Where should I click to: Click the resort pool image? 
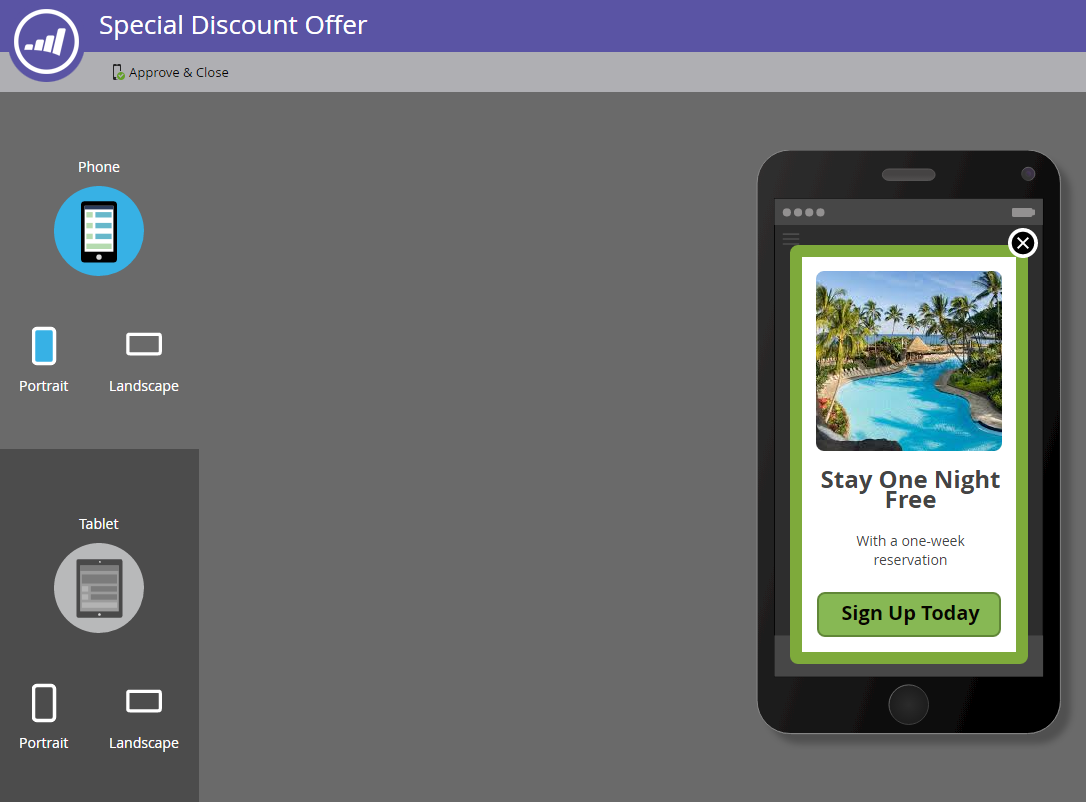pos(909,361)
